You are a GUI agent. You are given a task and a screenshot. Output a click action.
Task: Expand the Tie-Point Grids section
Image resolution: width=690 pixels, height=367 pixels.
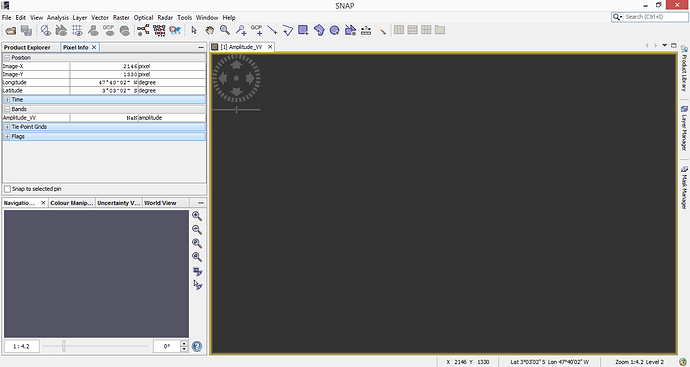(7, 127)
